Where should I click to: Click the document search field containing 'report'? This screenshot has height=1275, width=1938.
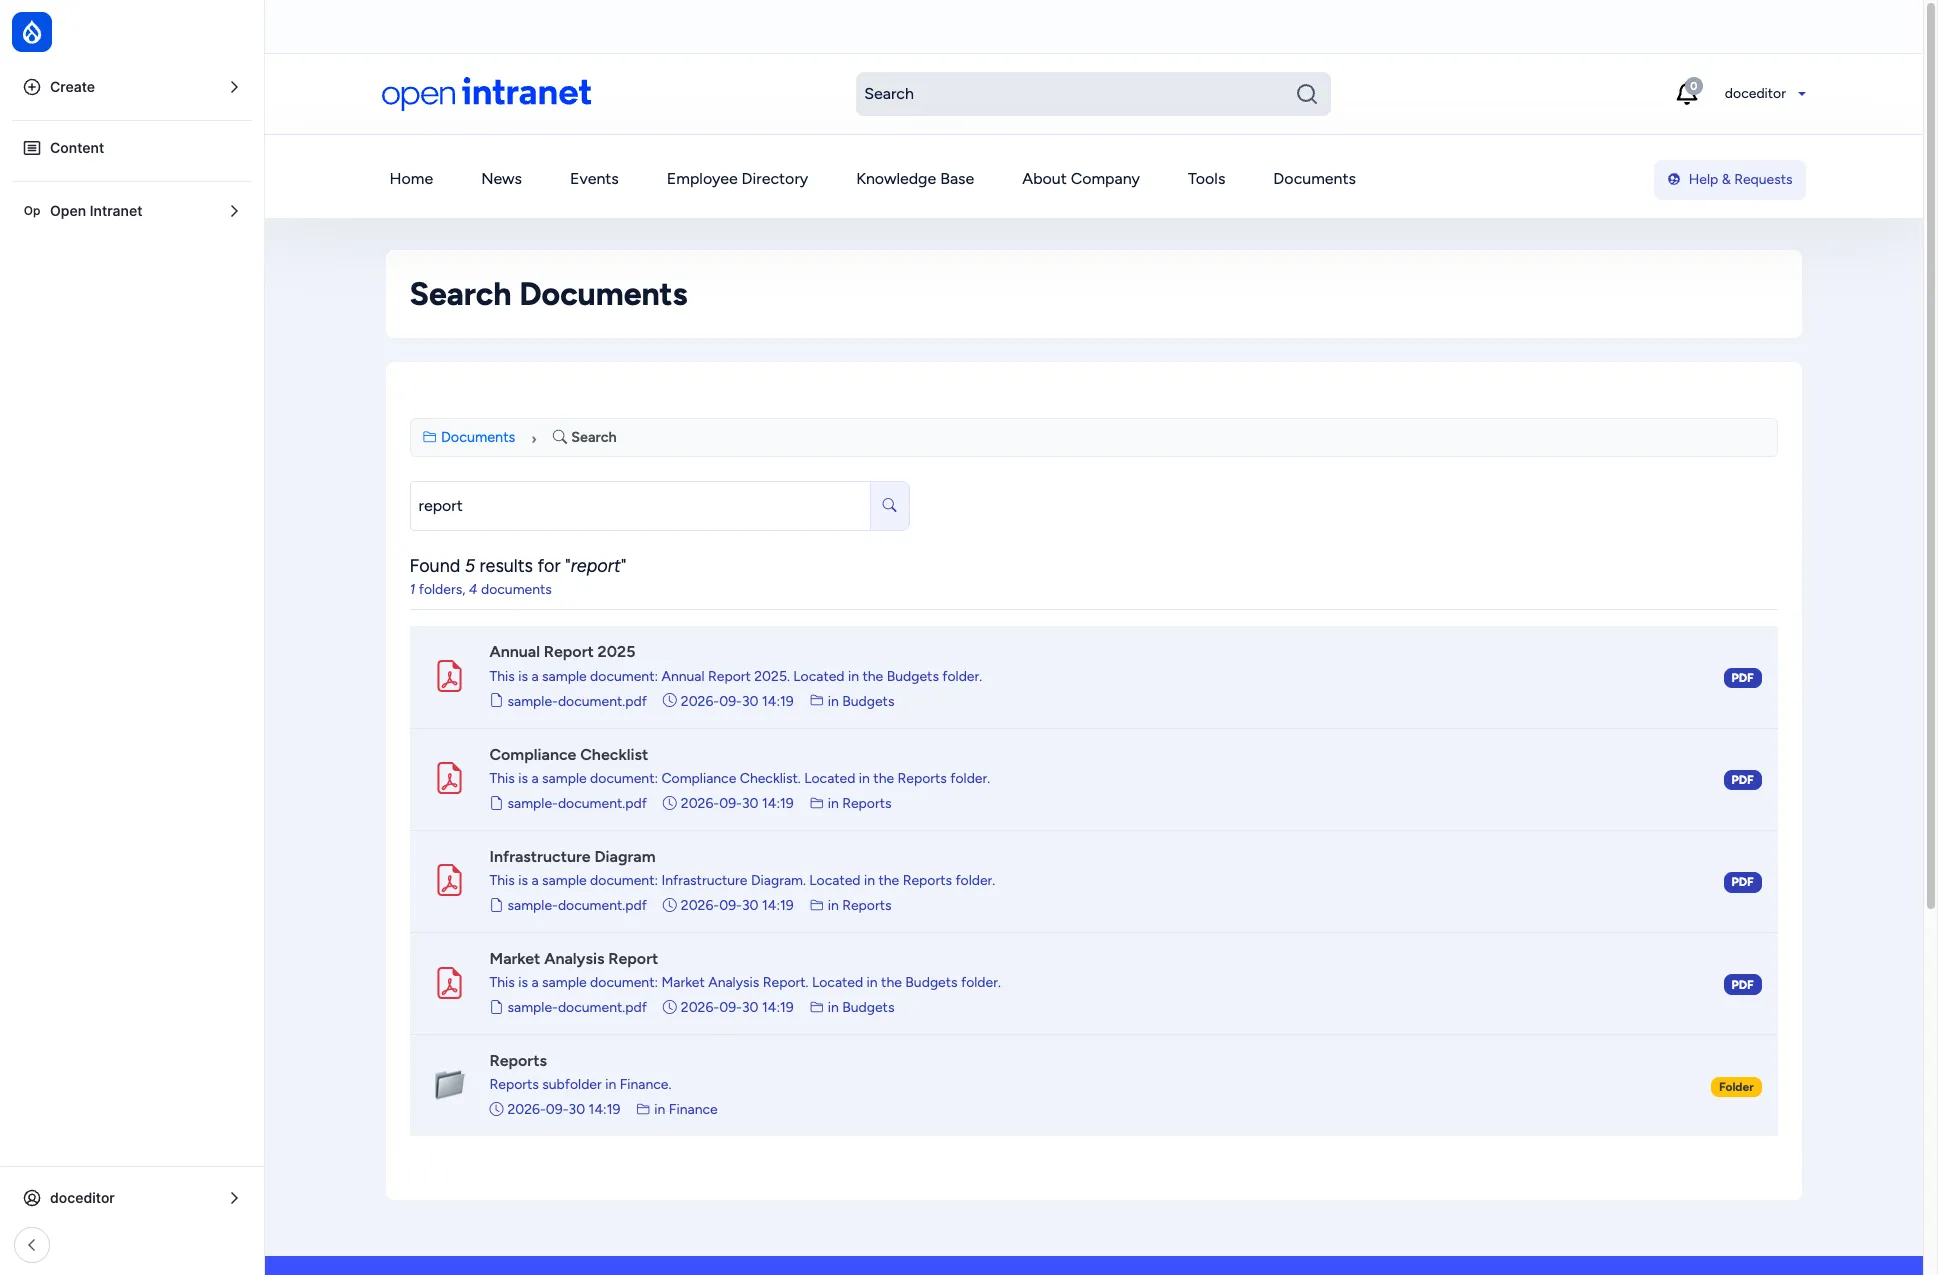tap(640, 506)
